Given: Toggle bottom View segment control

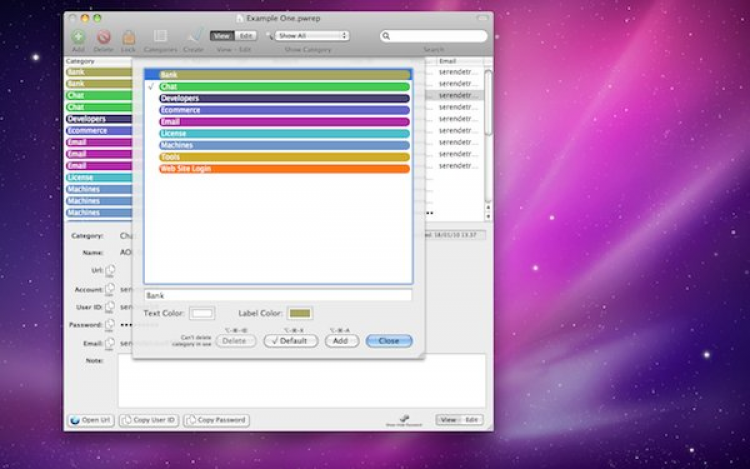Looking at the screenshot, I should 447,420.
